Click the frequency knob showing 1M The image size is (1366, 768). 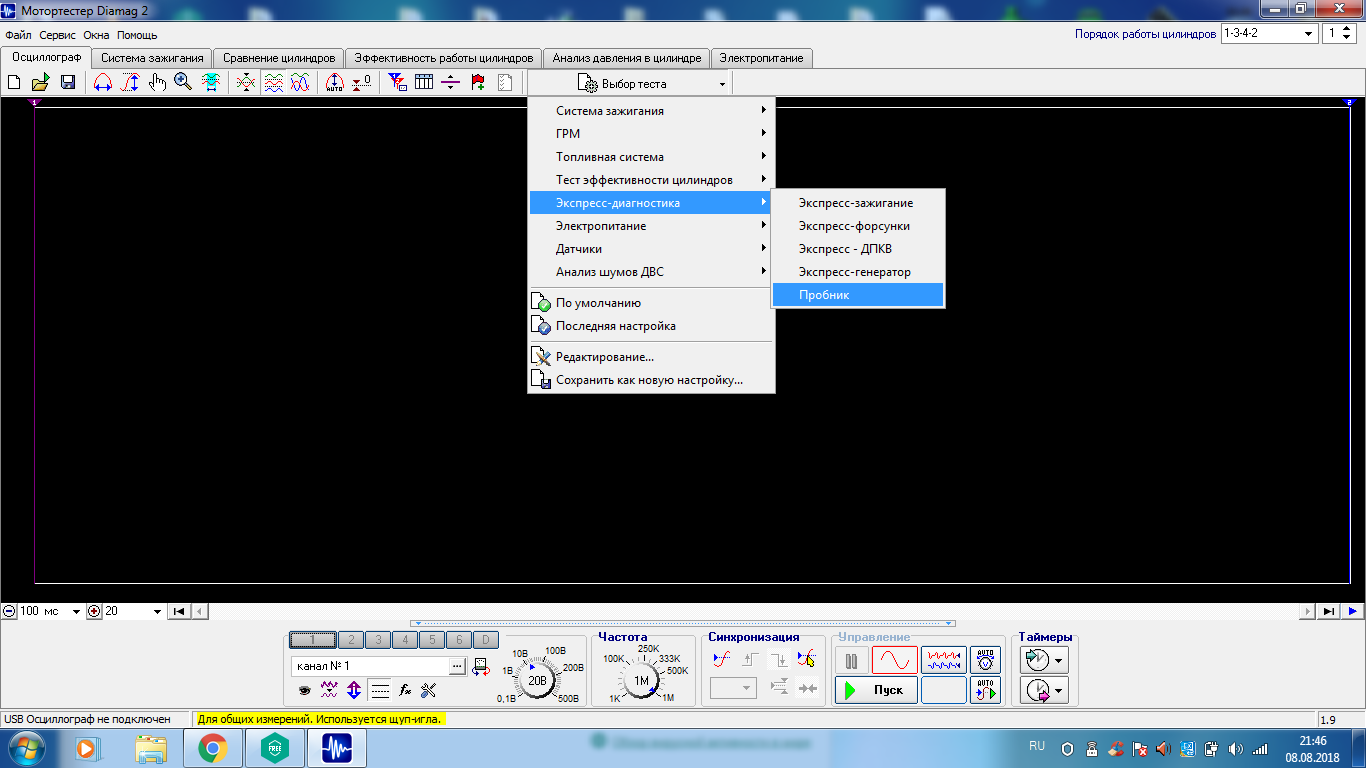click(641, 680)
